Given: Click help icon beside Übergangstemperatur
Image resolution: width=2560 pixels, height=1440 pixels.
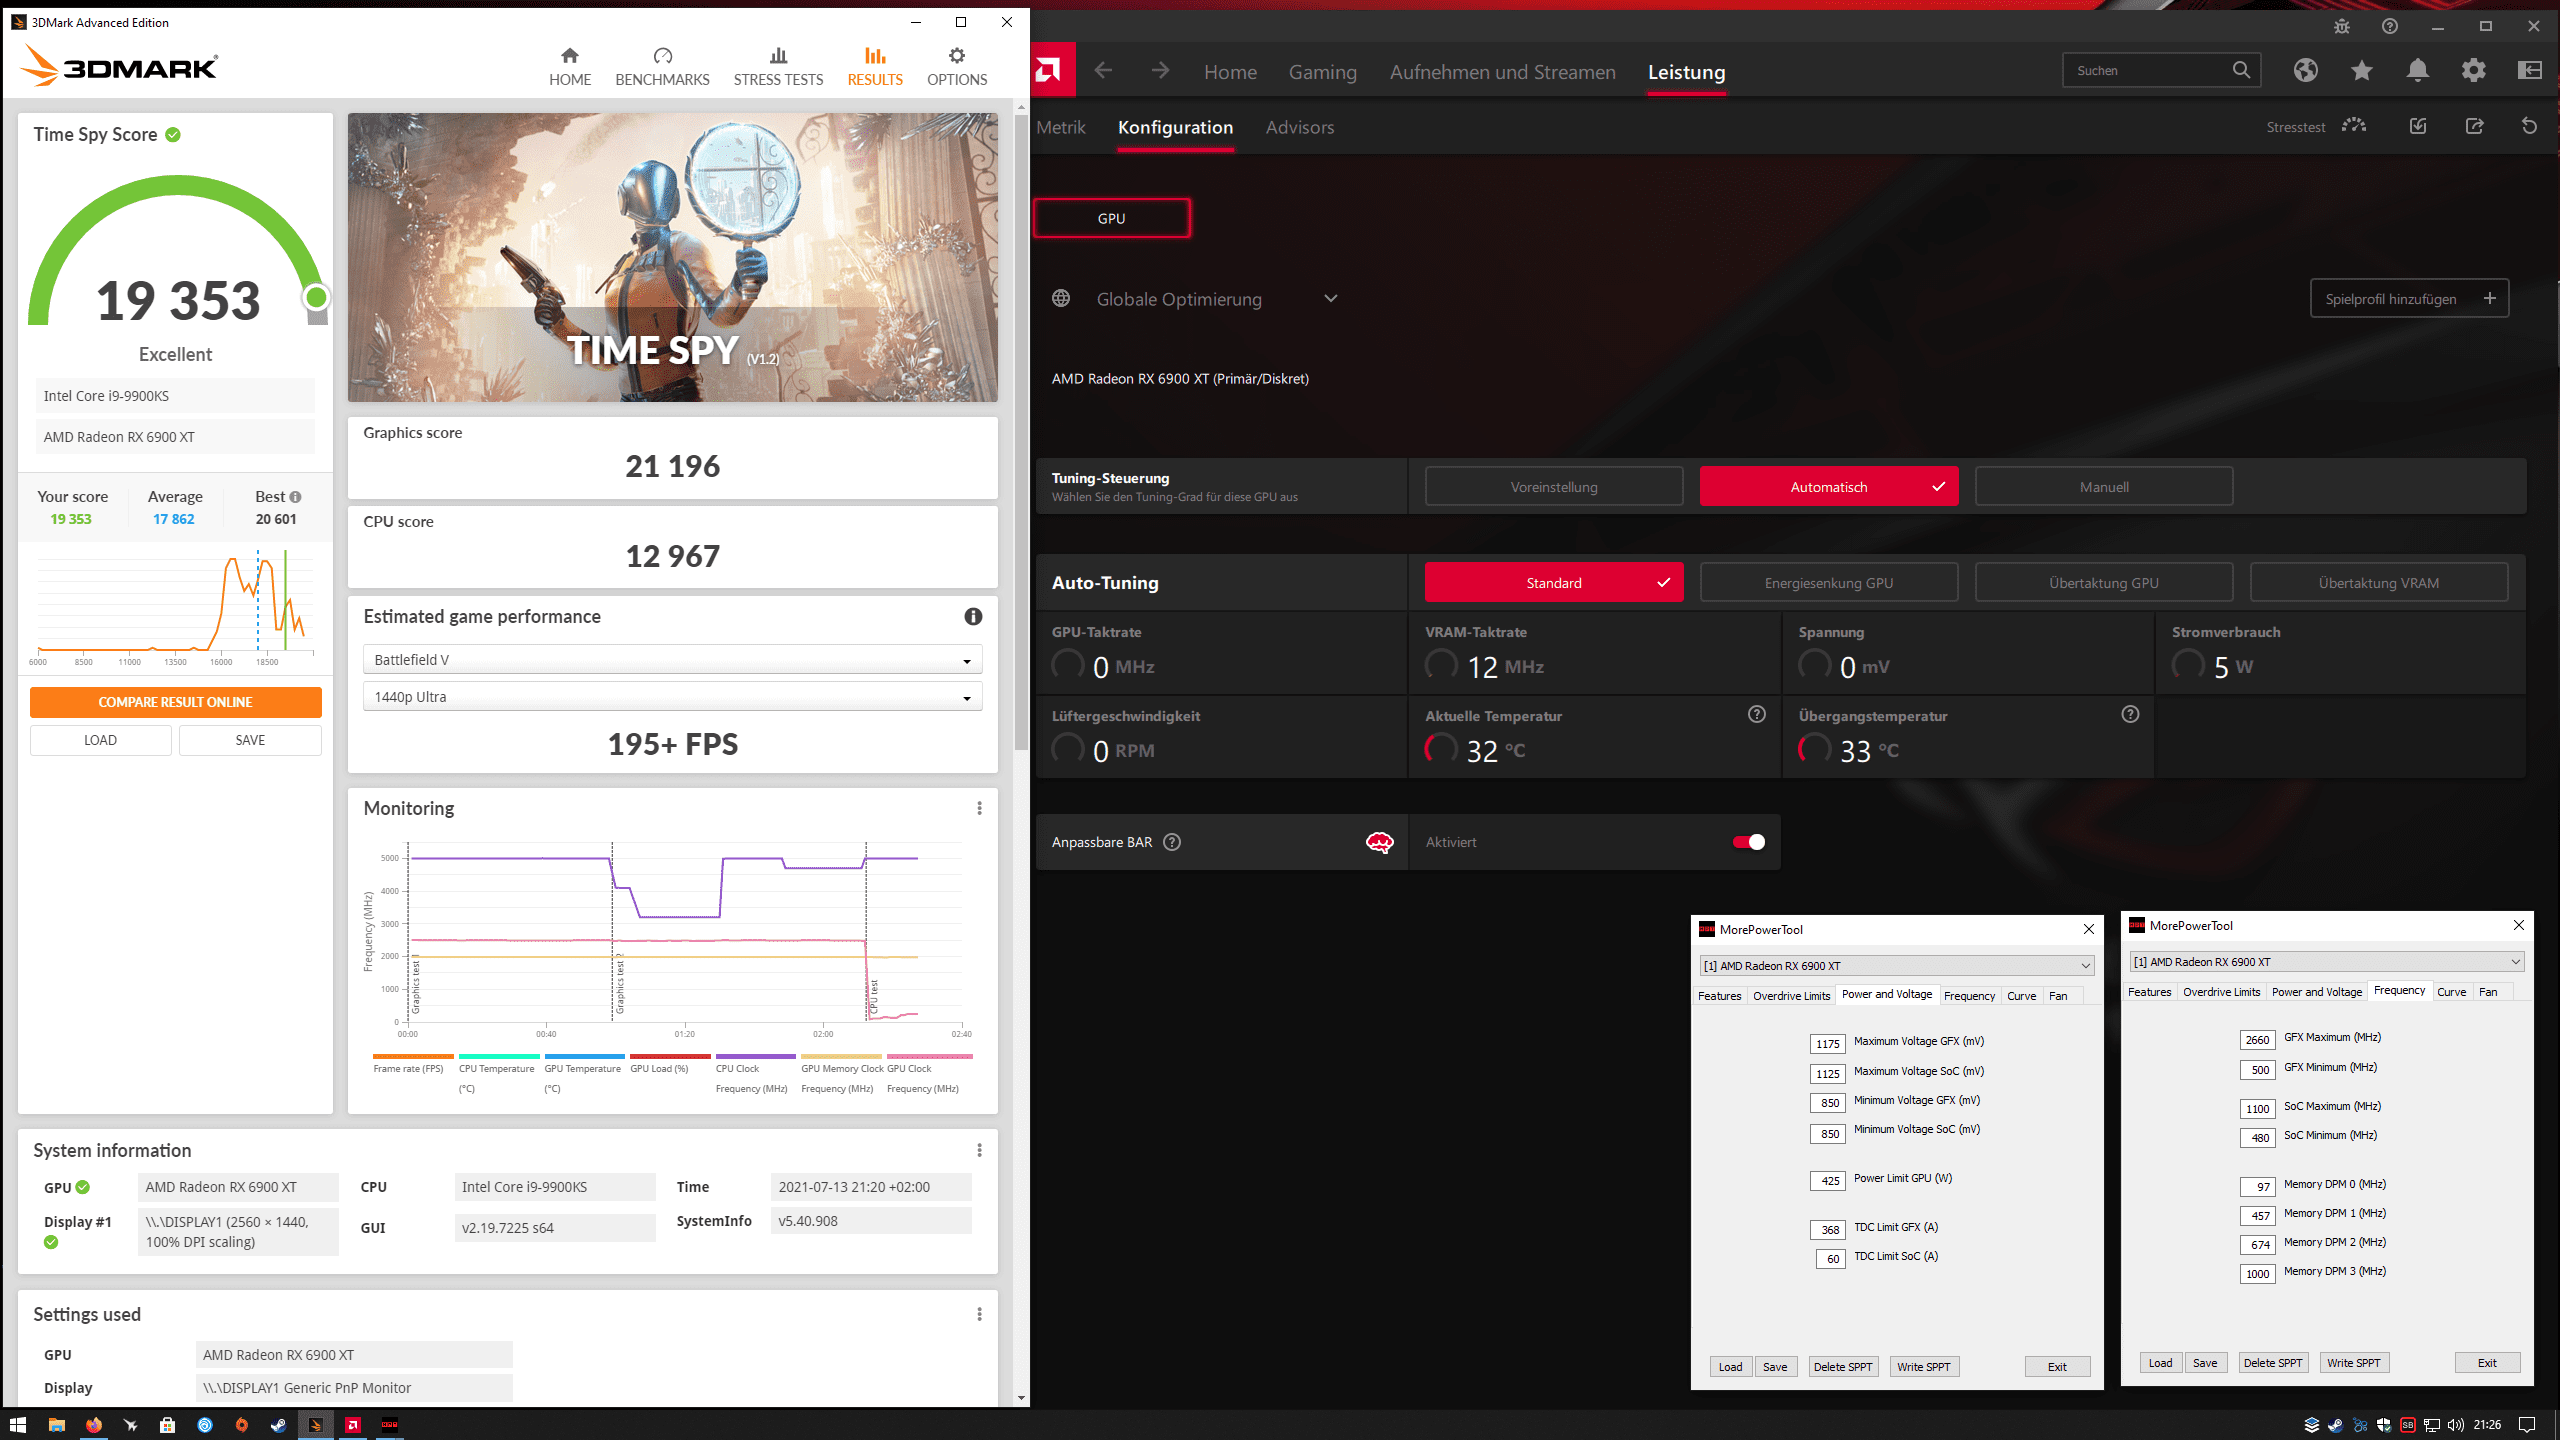Looking at the screenshot, I should [2130, 714].
